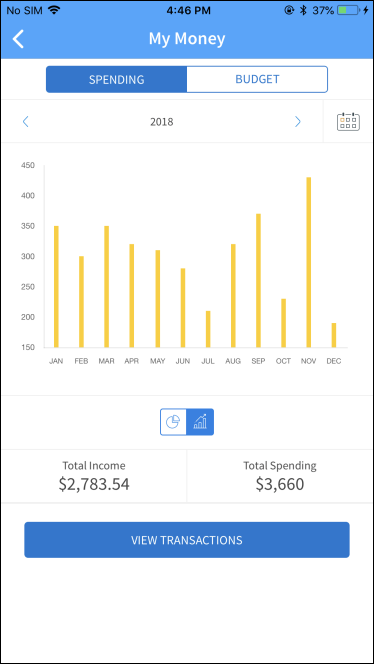
Task: Go to previous year with left chevron
Action: [25, 122]
